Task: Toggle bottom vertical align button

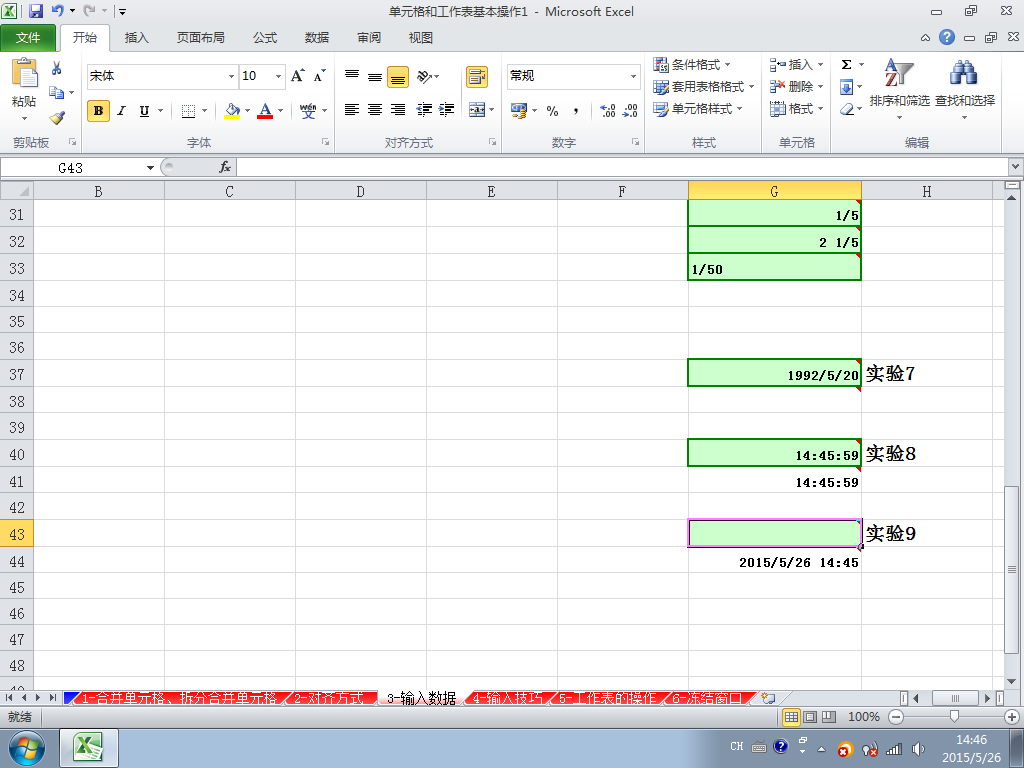Action: 398,76
